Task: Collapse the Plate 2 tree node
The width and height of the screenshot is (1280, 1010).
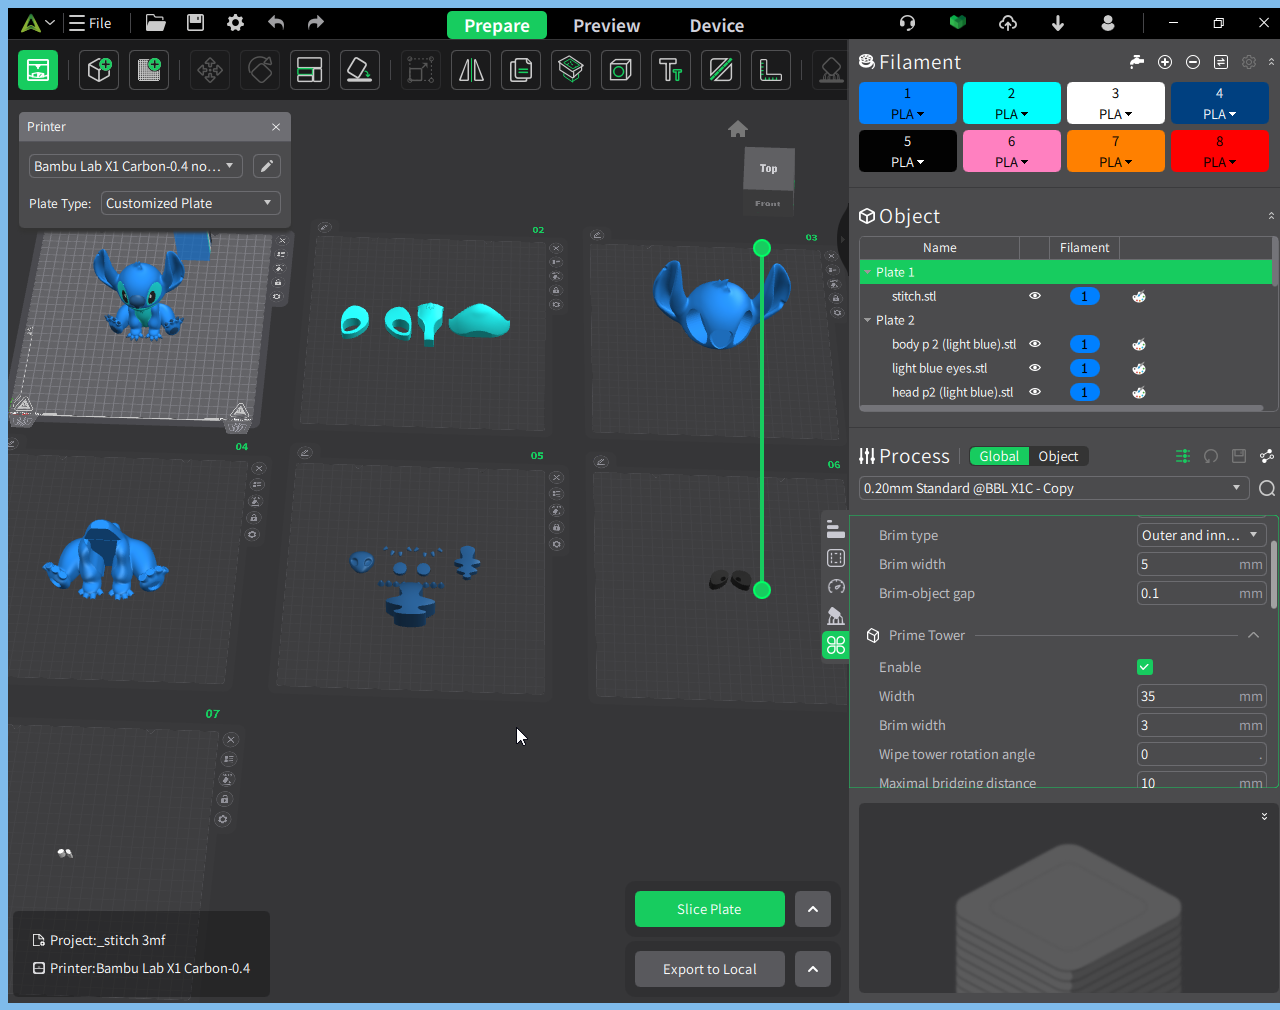Action: click(867, 320)
